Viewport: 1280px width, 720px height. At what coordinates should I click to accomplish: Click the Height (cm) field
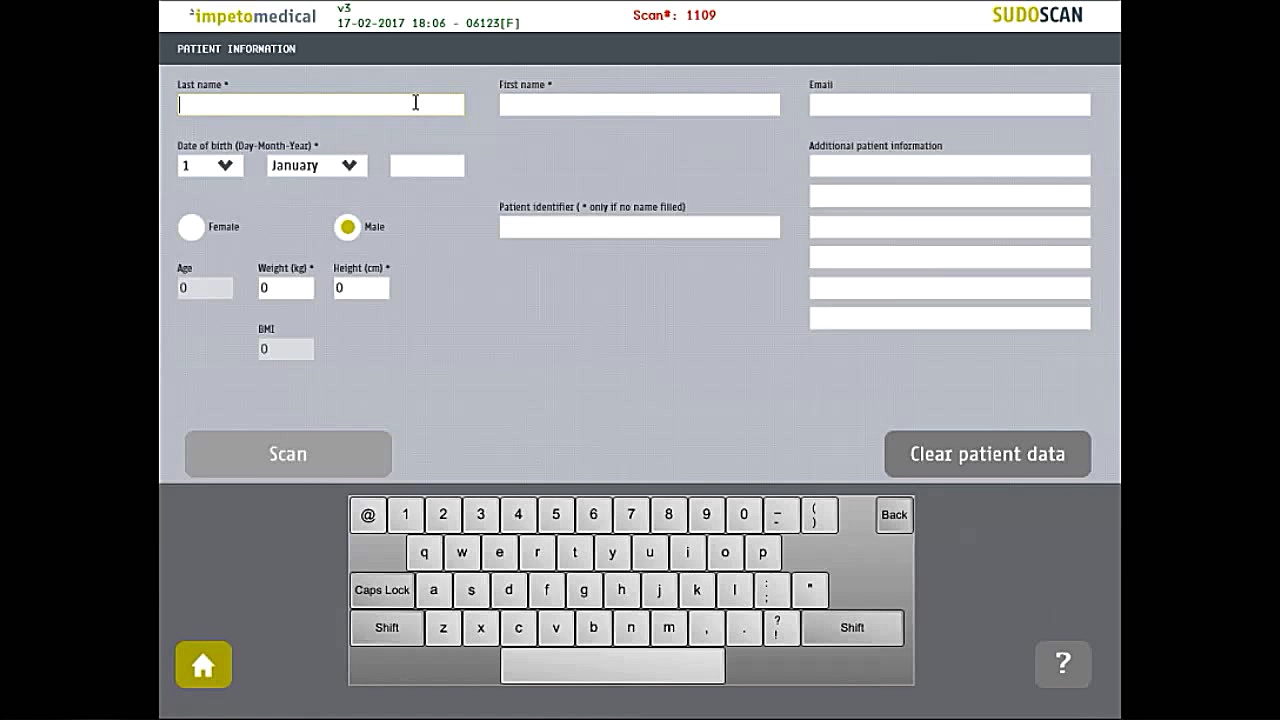361,288
